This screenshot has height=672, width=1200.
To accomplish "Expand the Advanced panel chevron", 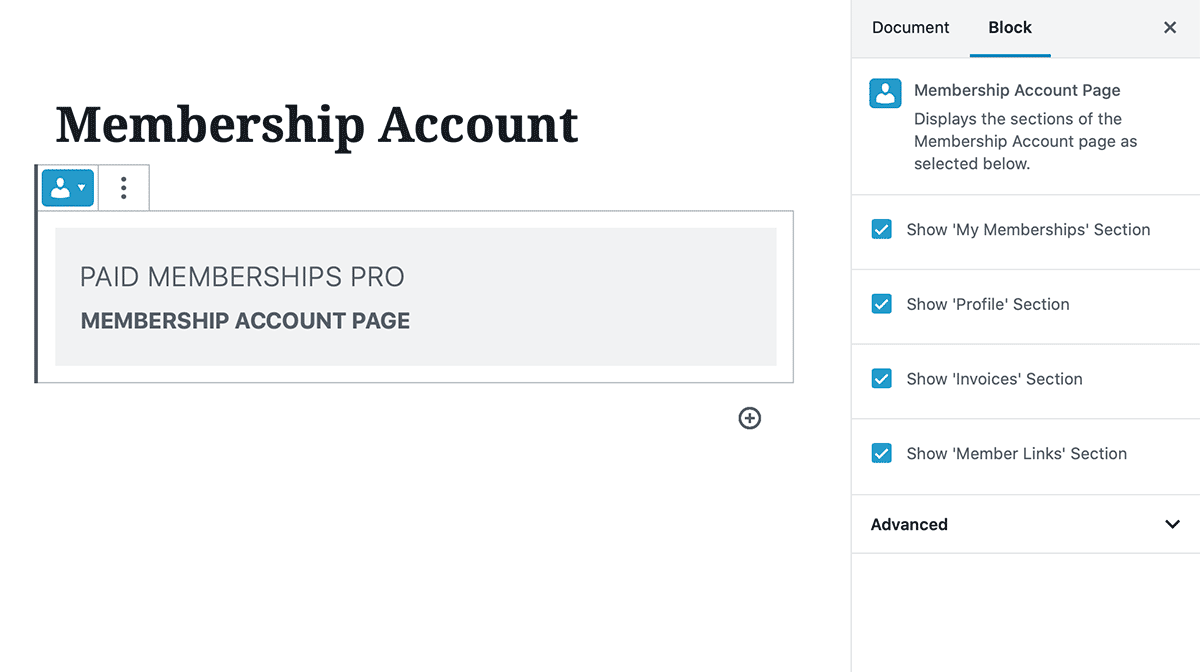I will 1173,524.
